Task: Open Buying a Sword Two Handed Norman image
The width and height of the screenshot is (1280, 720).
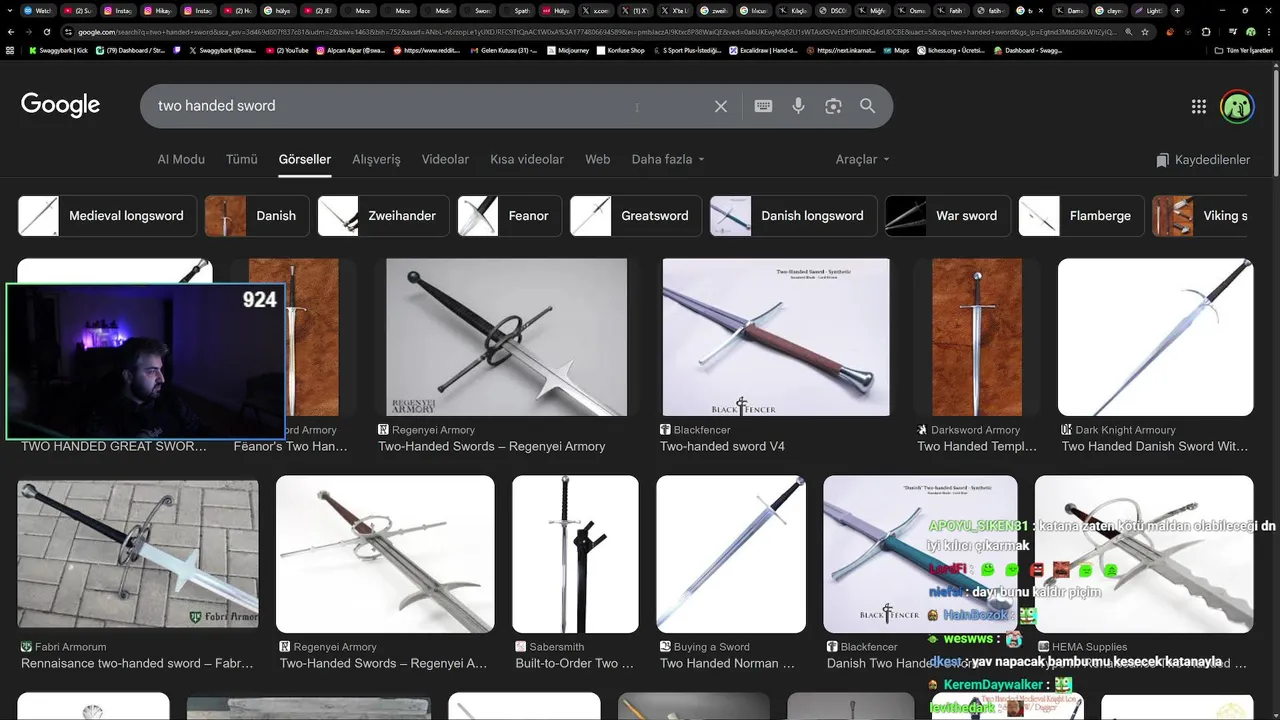Action: (x=731, y=554)
